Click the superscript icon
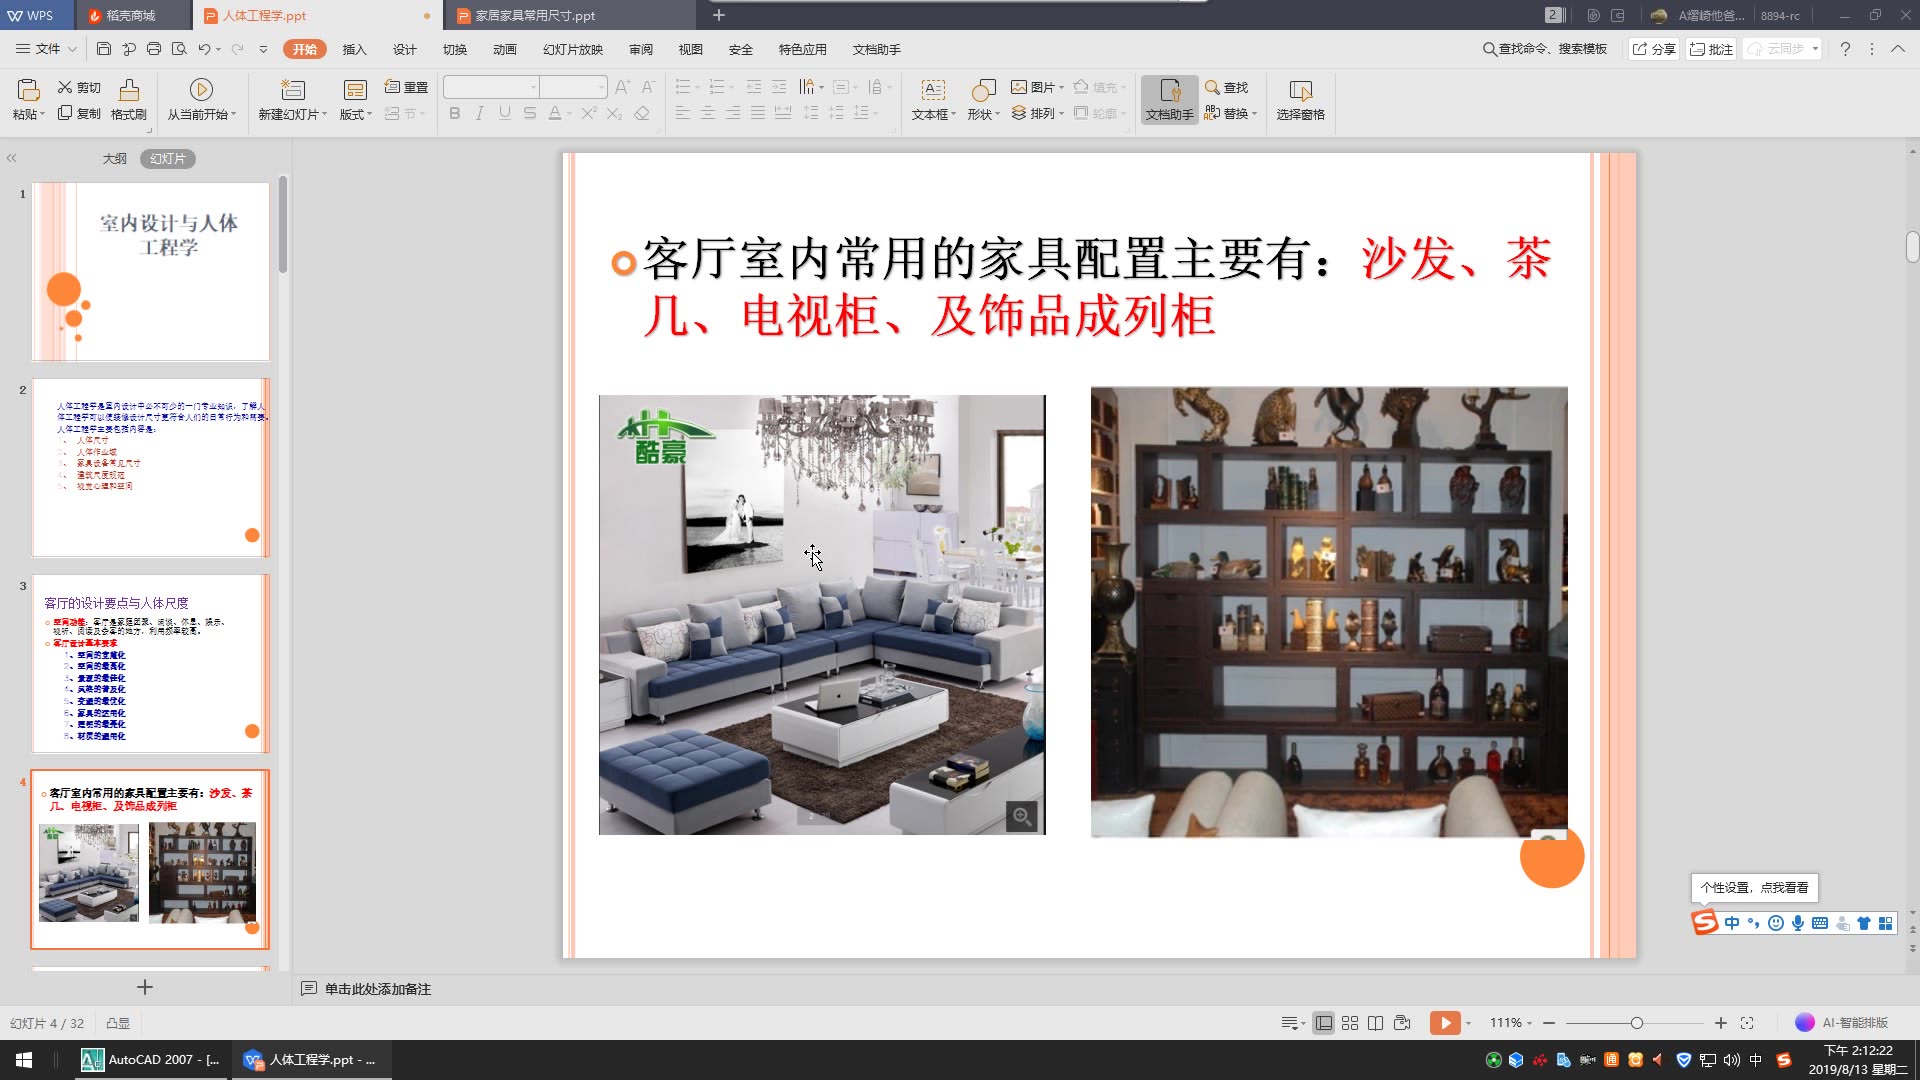 pyautogui.click(x=587, y=114)
